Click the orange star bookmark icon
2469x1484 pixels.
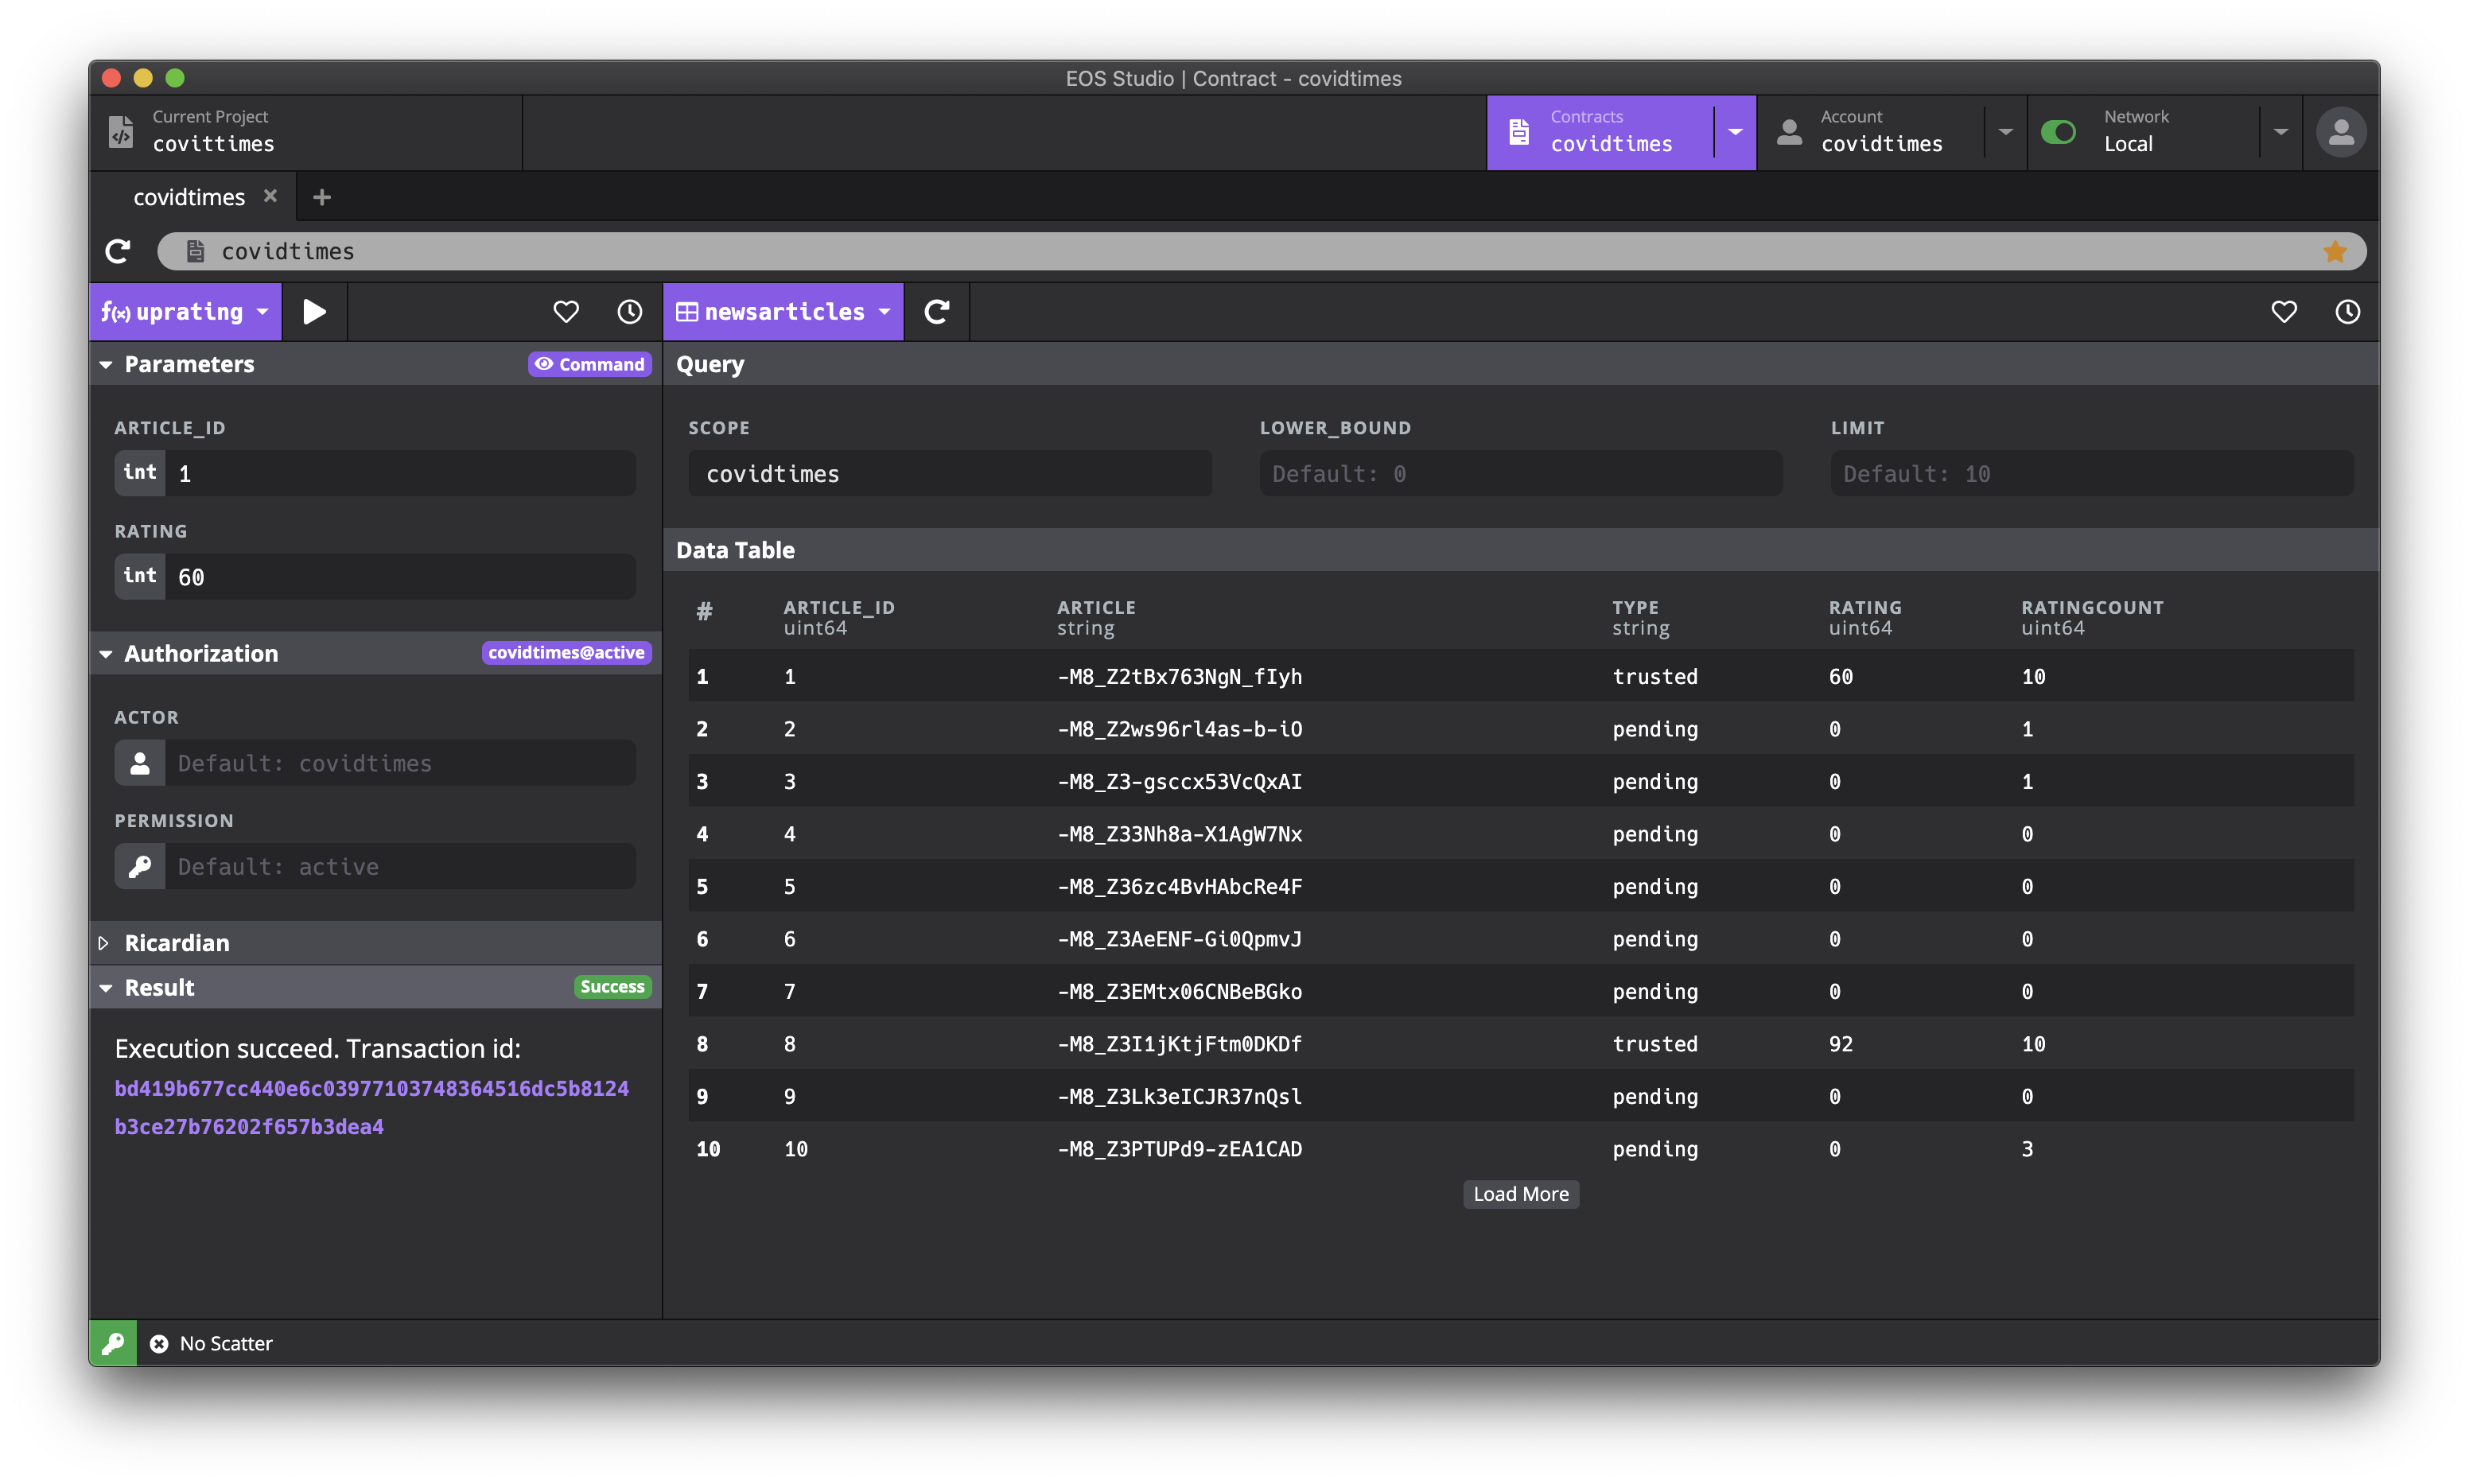pos(2334,251)
